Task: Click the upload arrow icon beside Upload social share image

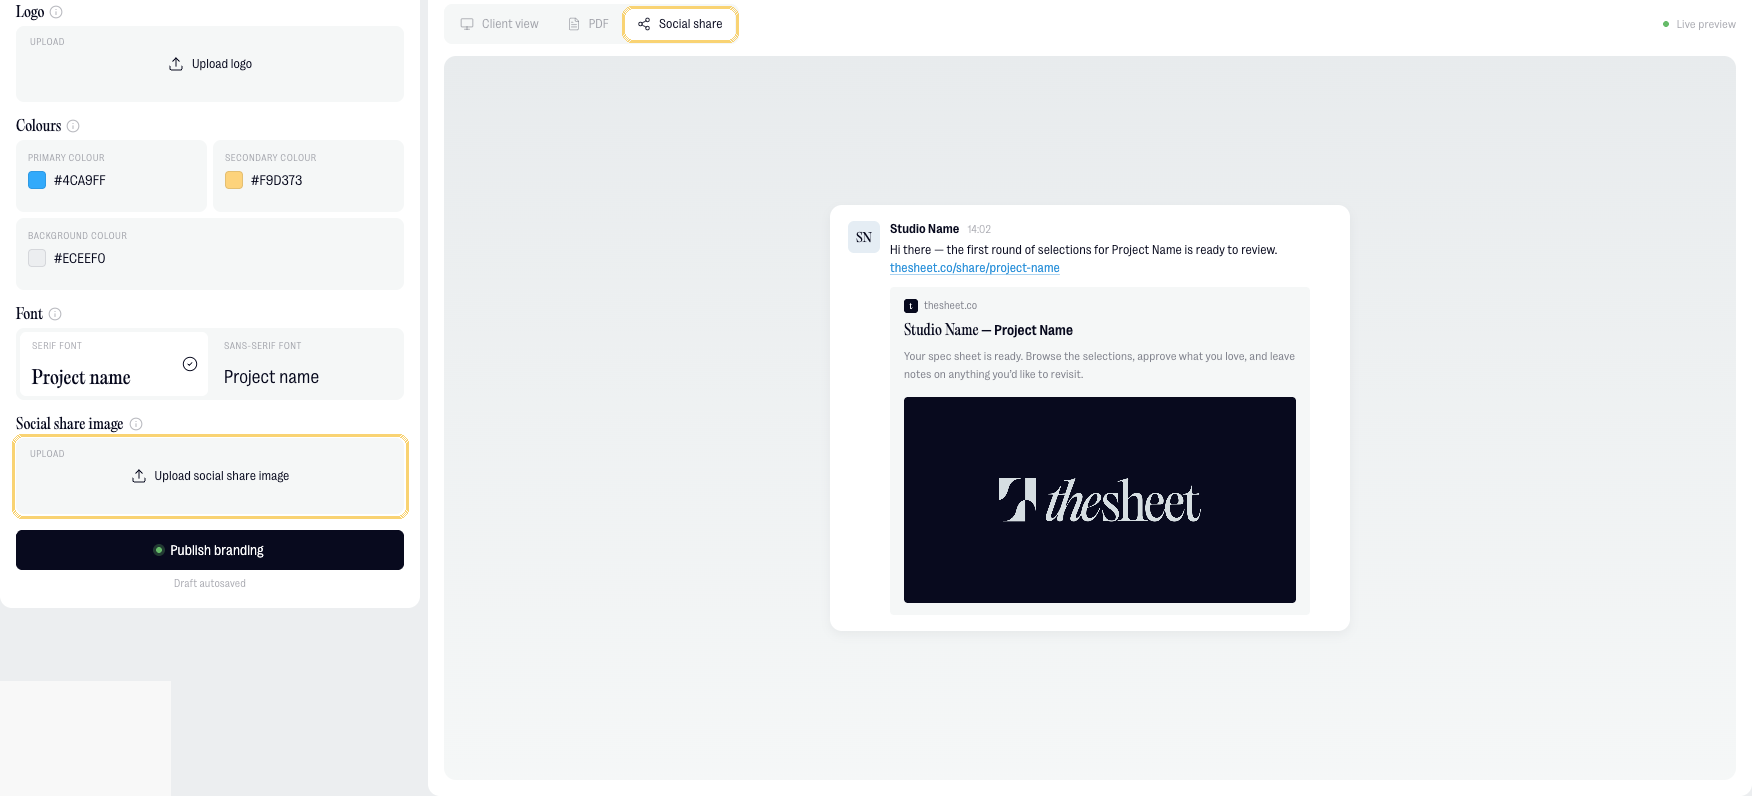Action: 139,476
